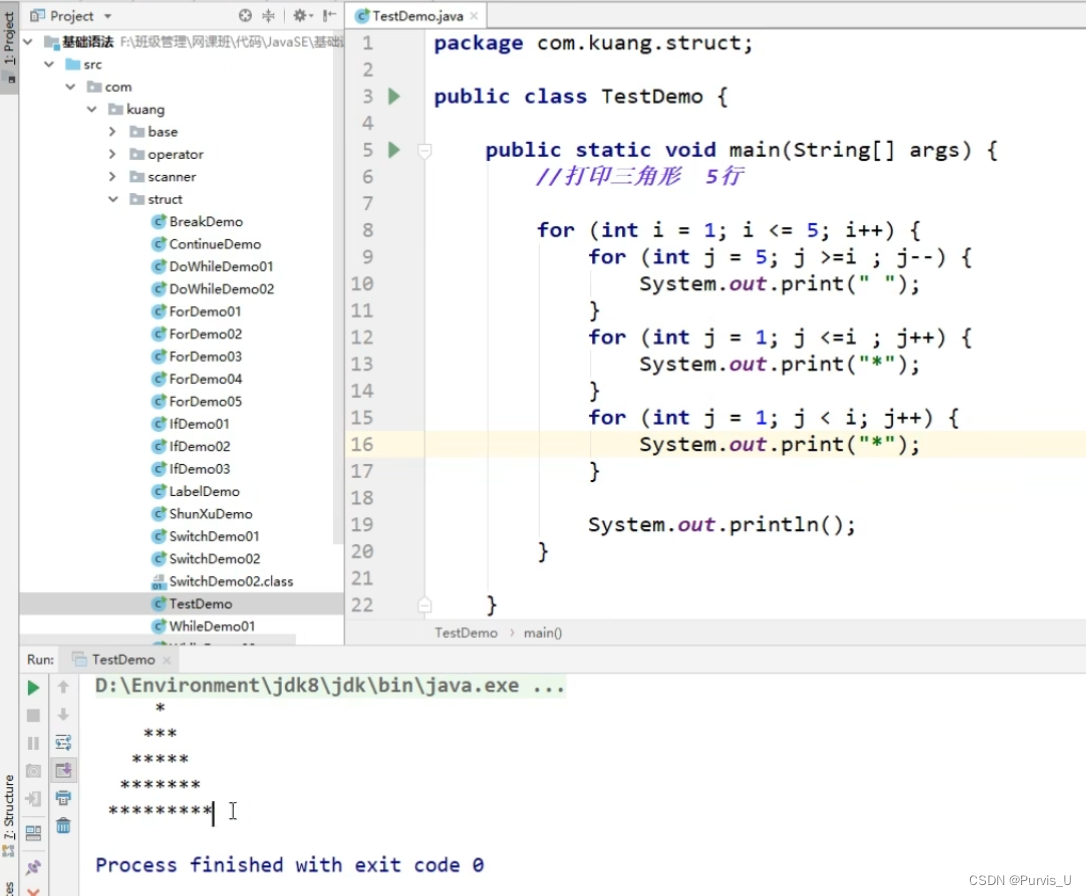Expand the scanner package
Screen dimensions: 1086x896
[x=112, y=177]
